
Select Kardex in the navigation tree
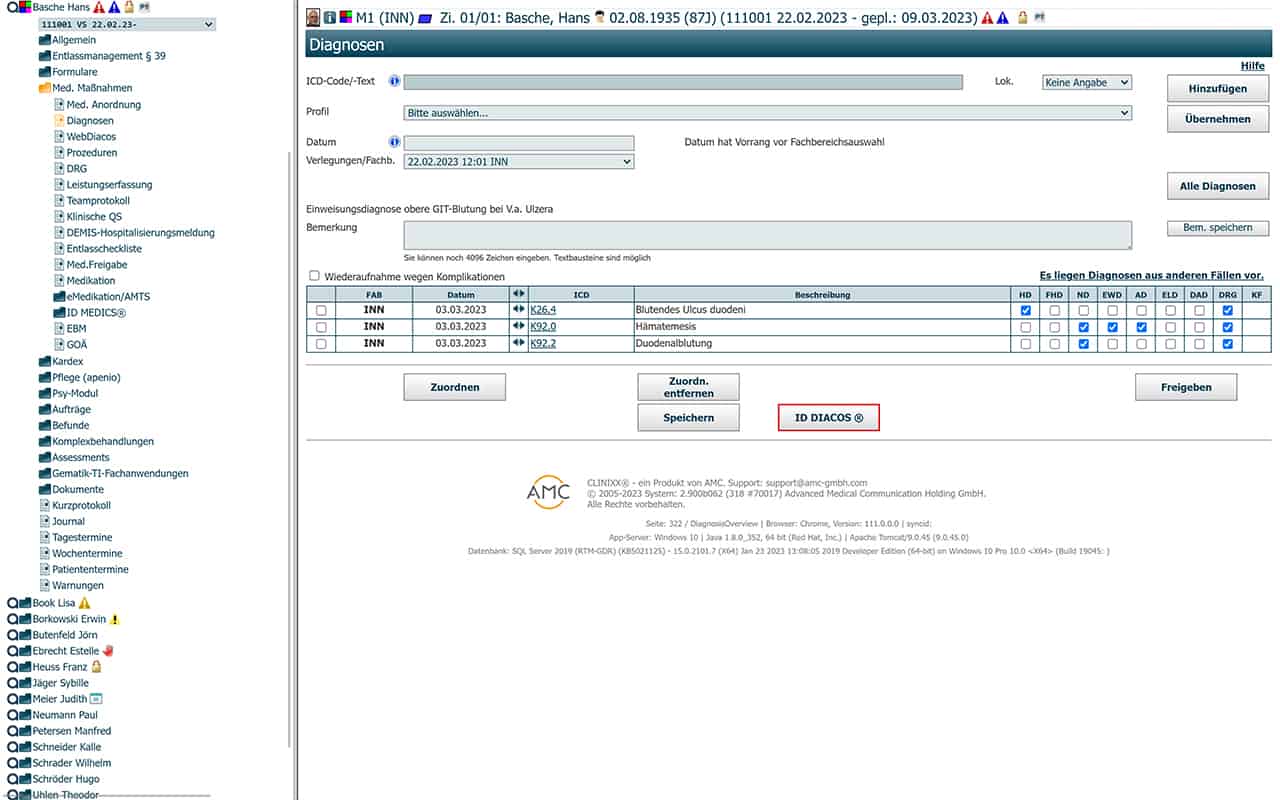(x=67, y=361)
